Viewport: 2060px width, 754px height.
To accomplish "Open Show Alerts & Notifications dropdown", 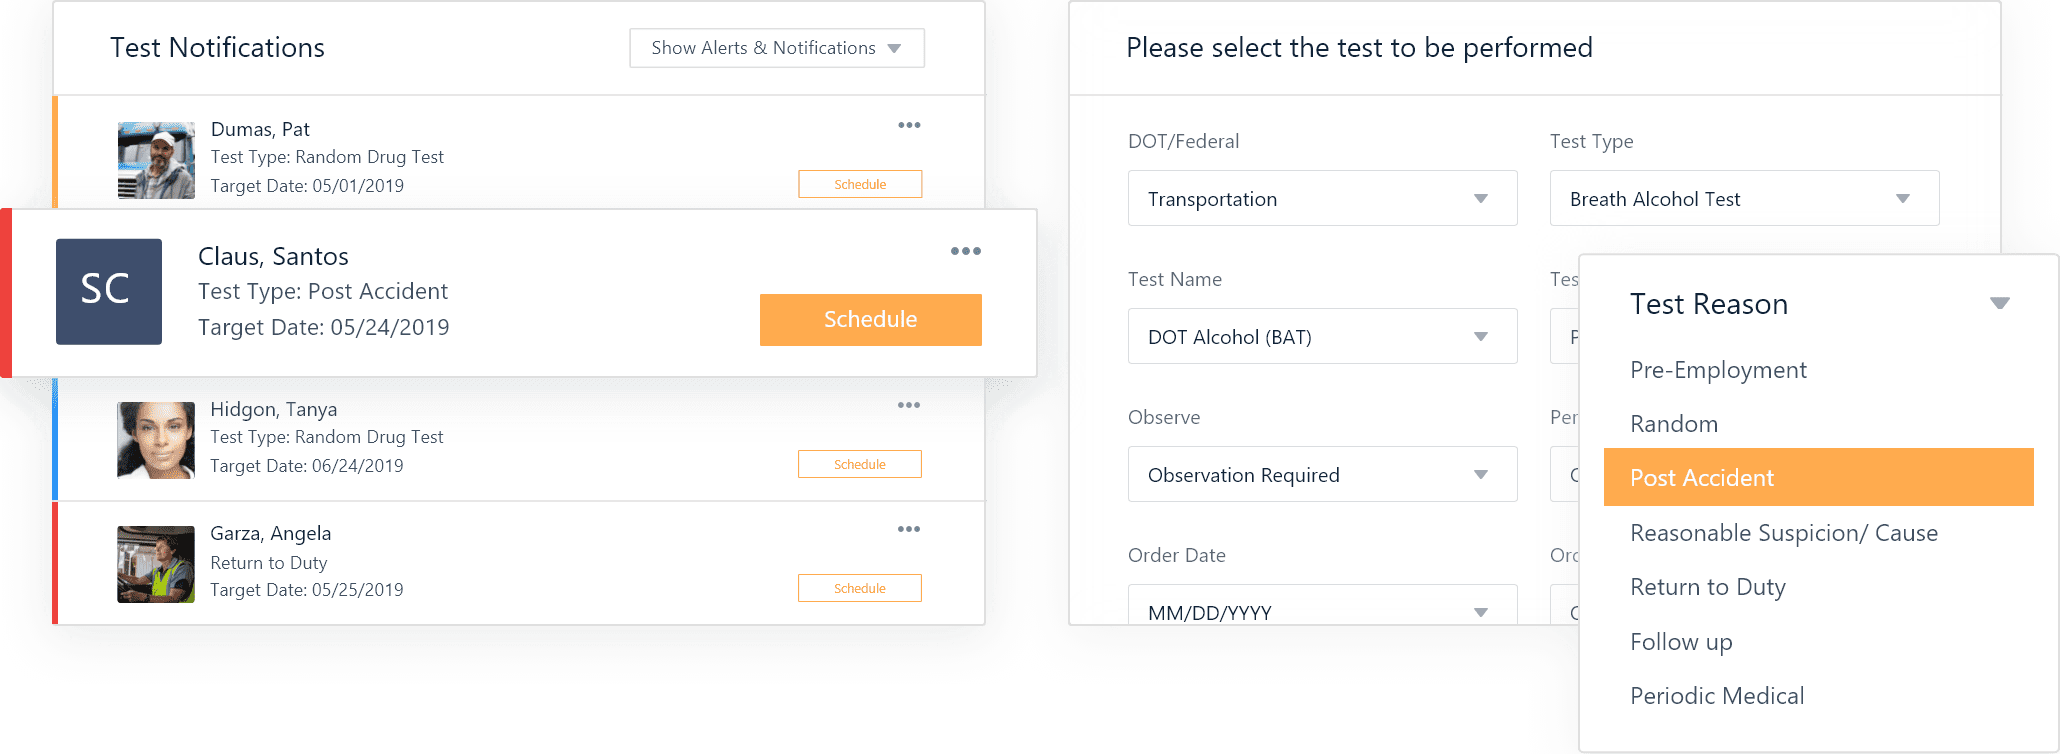I will [777, 48].
